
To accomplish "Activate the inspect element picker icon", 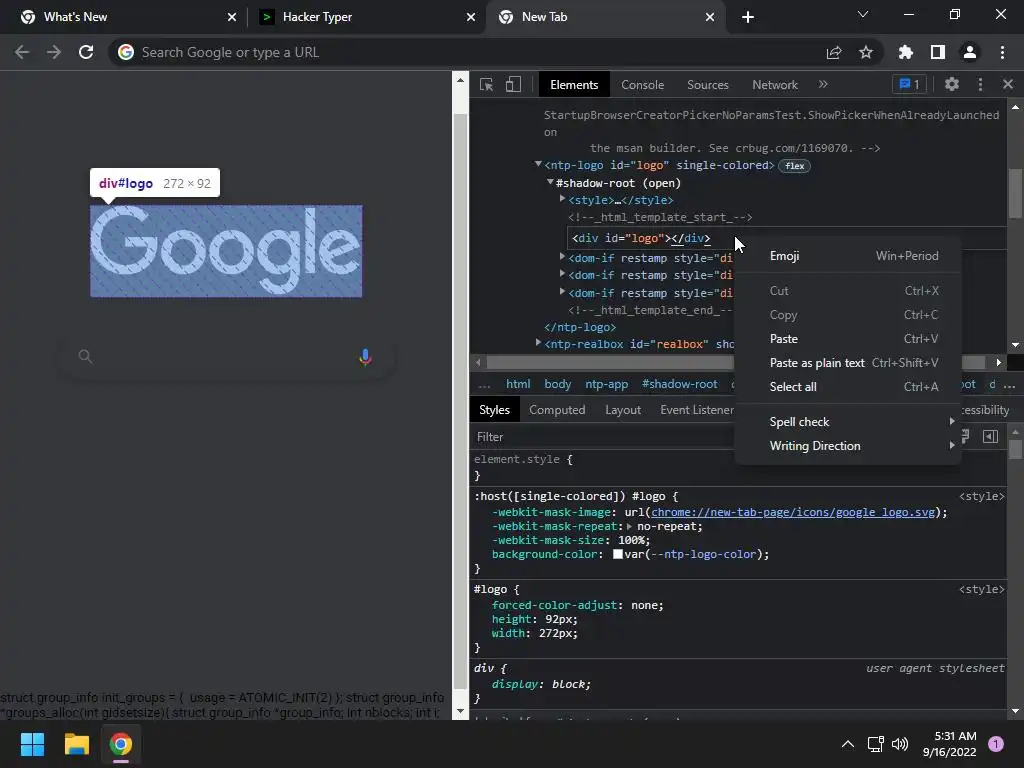I will pyautogui.click(x=486, y=84).
